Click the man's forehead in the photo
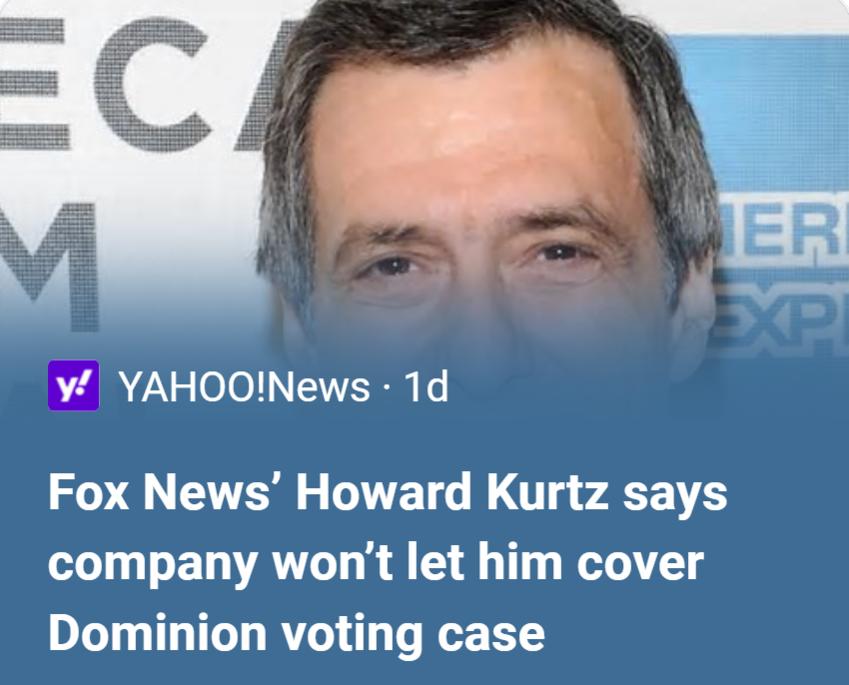This screenshot has height=685, width=849. click(x=471, y=135)
